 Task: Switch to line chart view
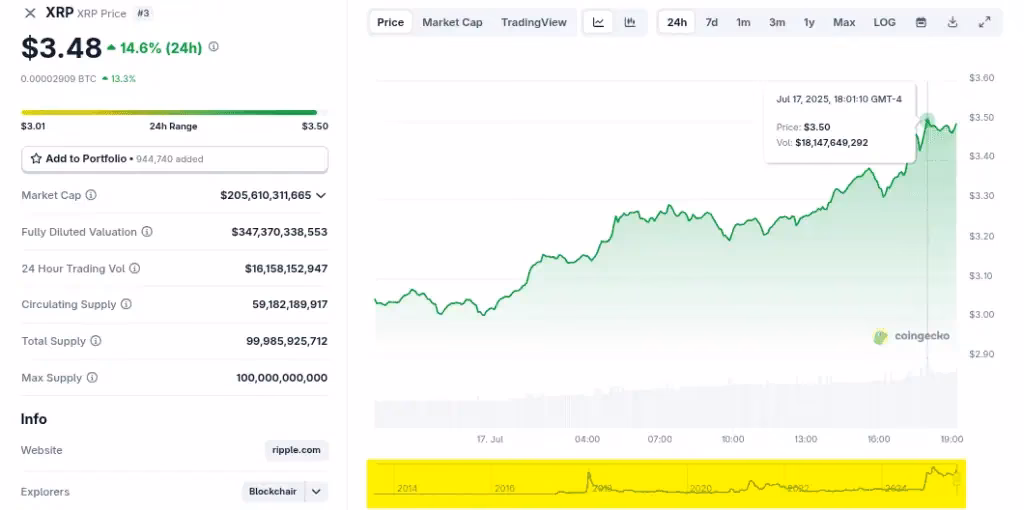[598, 22]
